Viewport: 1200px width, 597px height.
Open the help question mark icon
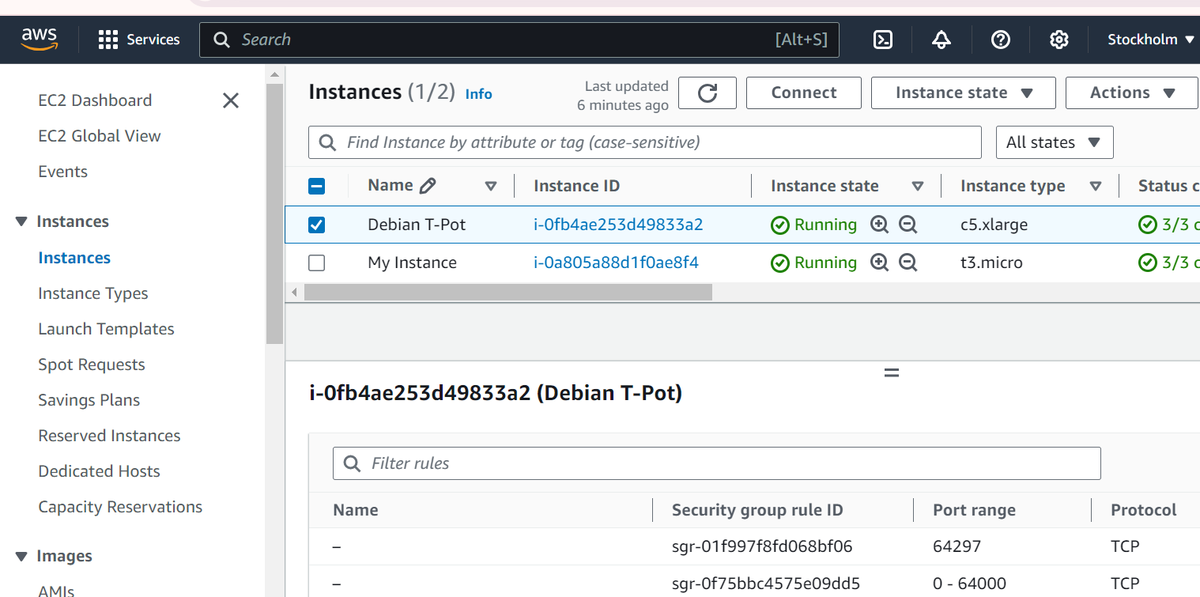pos(1000,40)
